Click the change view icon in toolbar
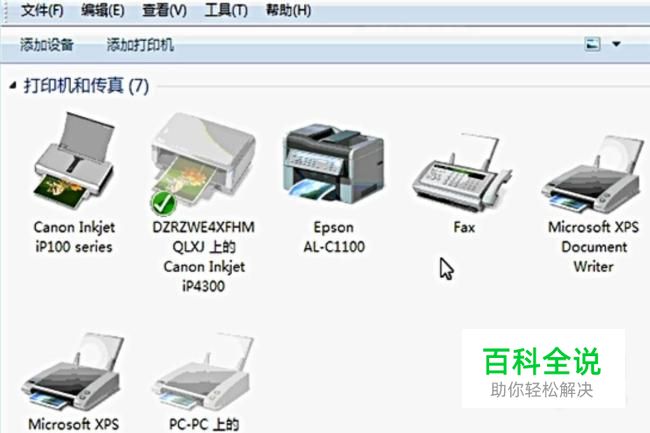 pyautogui.click(x=592, y=44)
